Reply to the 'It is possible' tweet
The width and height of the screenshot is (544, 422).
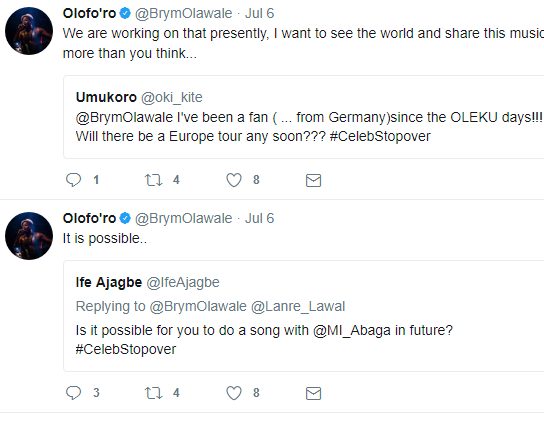74,393
